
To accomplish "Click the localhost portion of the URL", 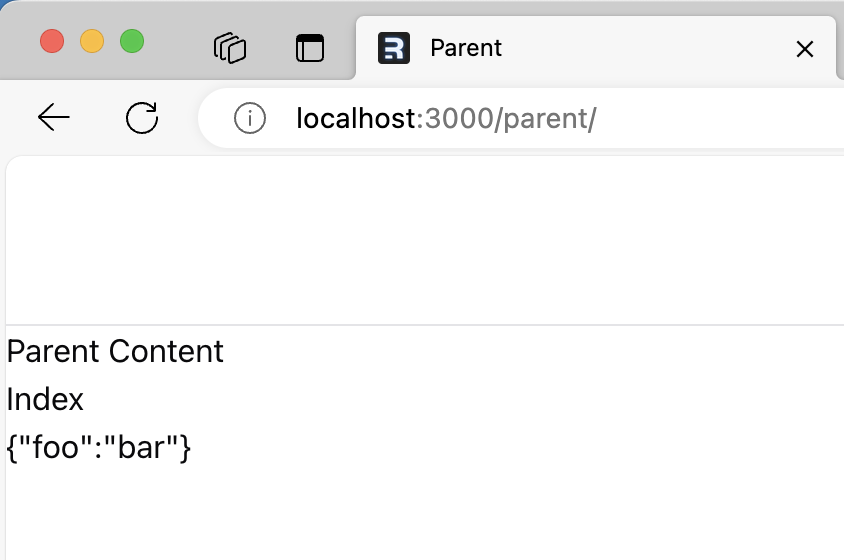I will (356, 118).
